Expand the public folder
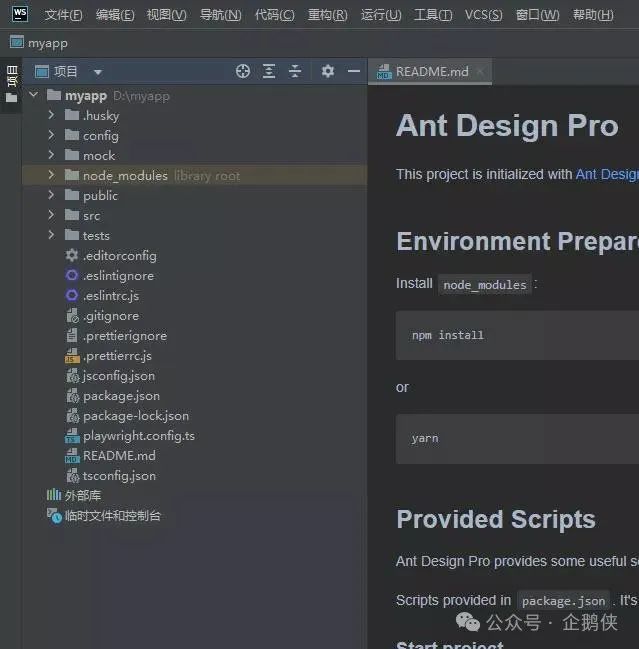The width and height of the screenshot is (639, 649). point(51,195)
